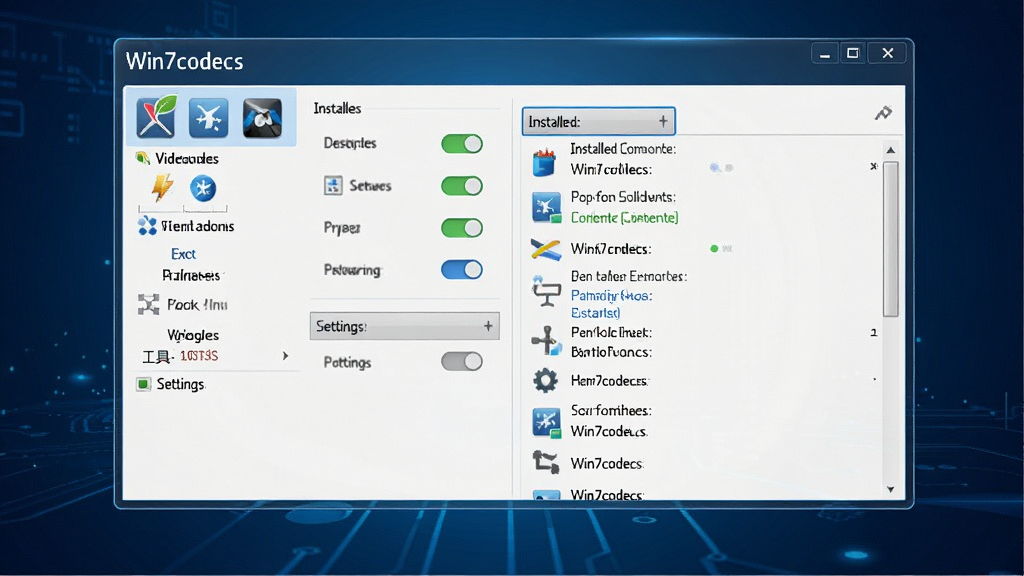Select Pook Hnu in the sidebar

pyautogui.click(x=197, y=305)
